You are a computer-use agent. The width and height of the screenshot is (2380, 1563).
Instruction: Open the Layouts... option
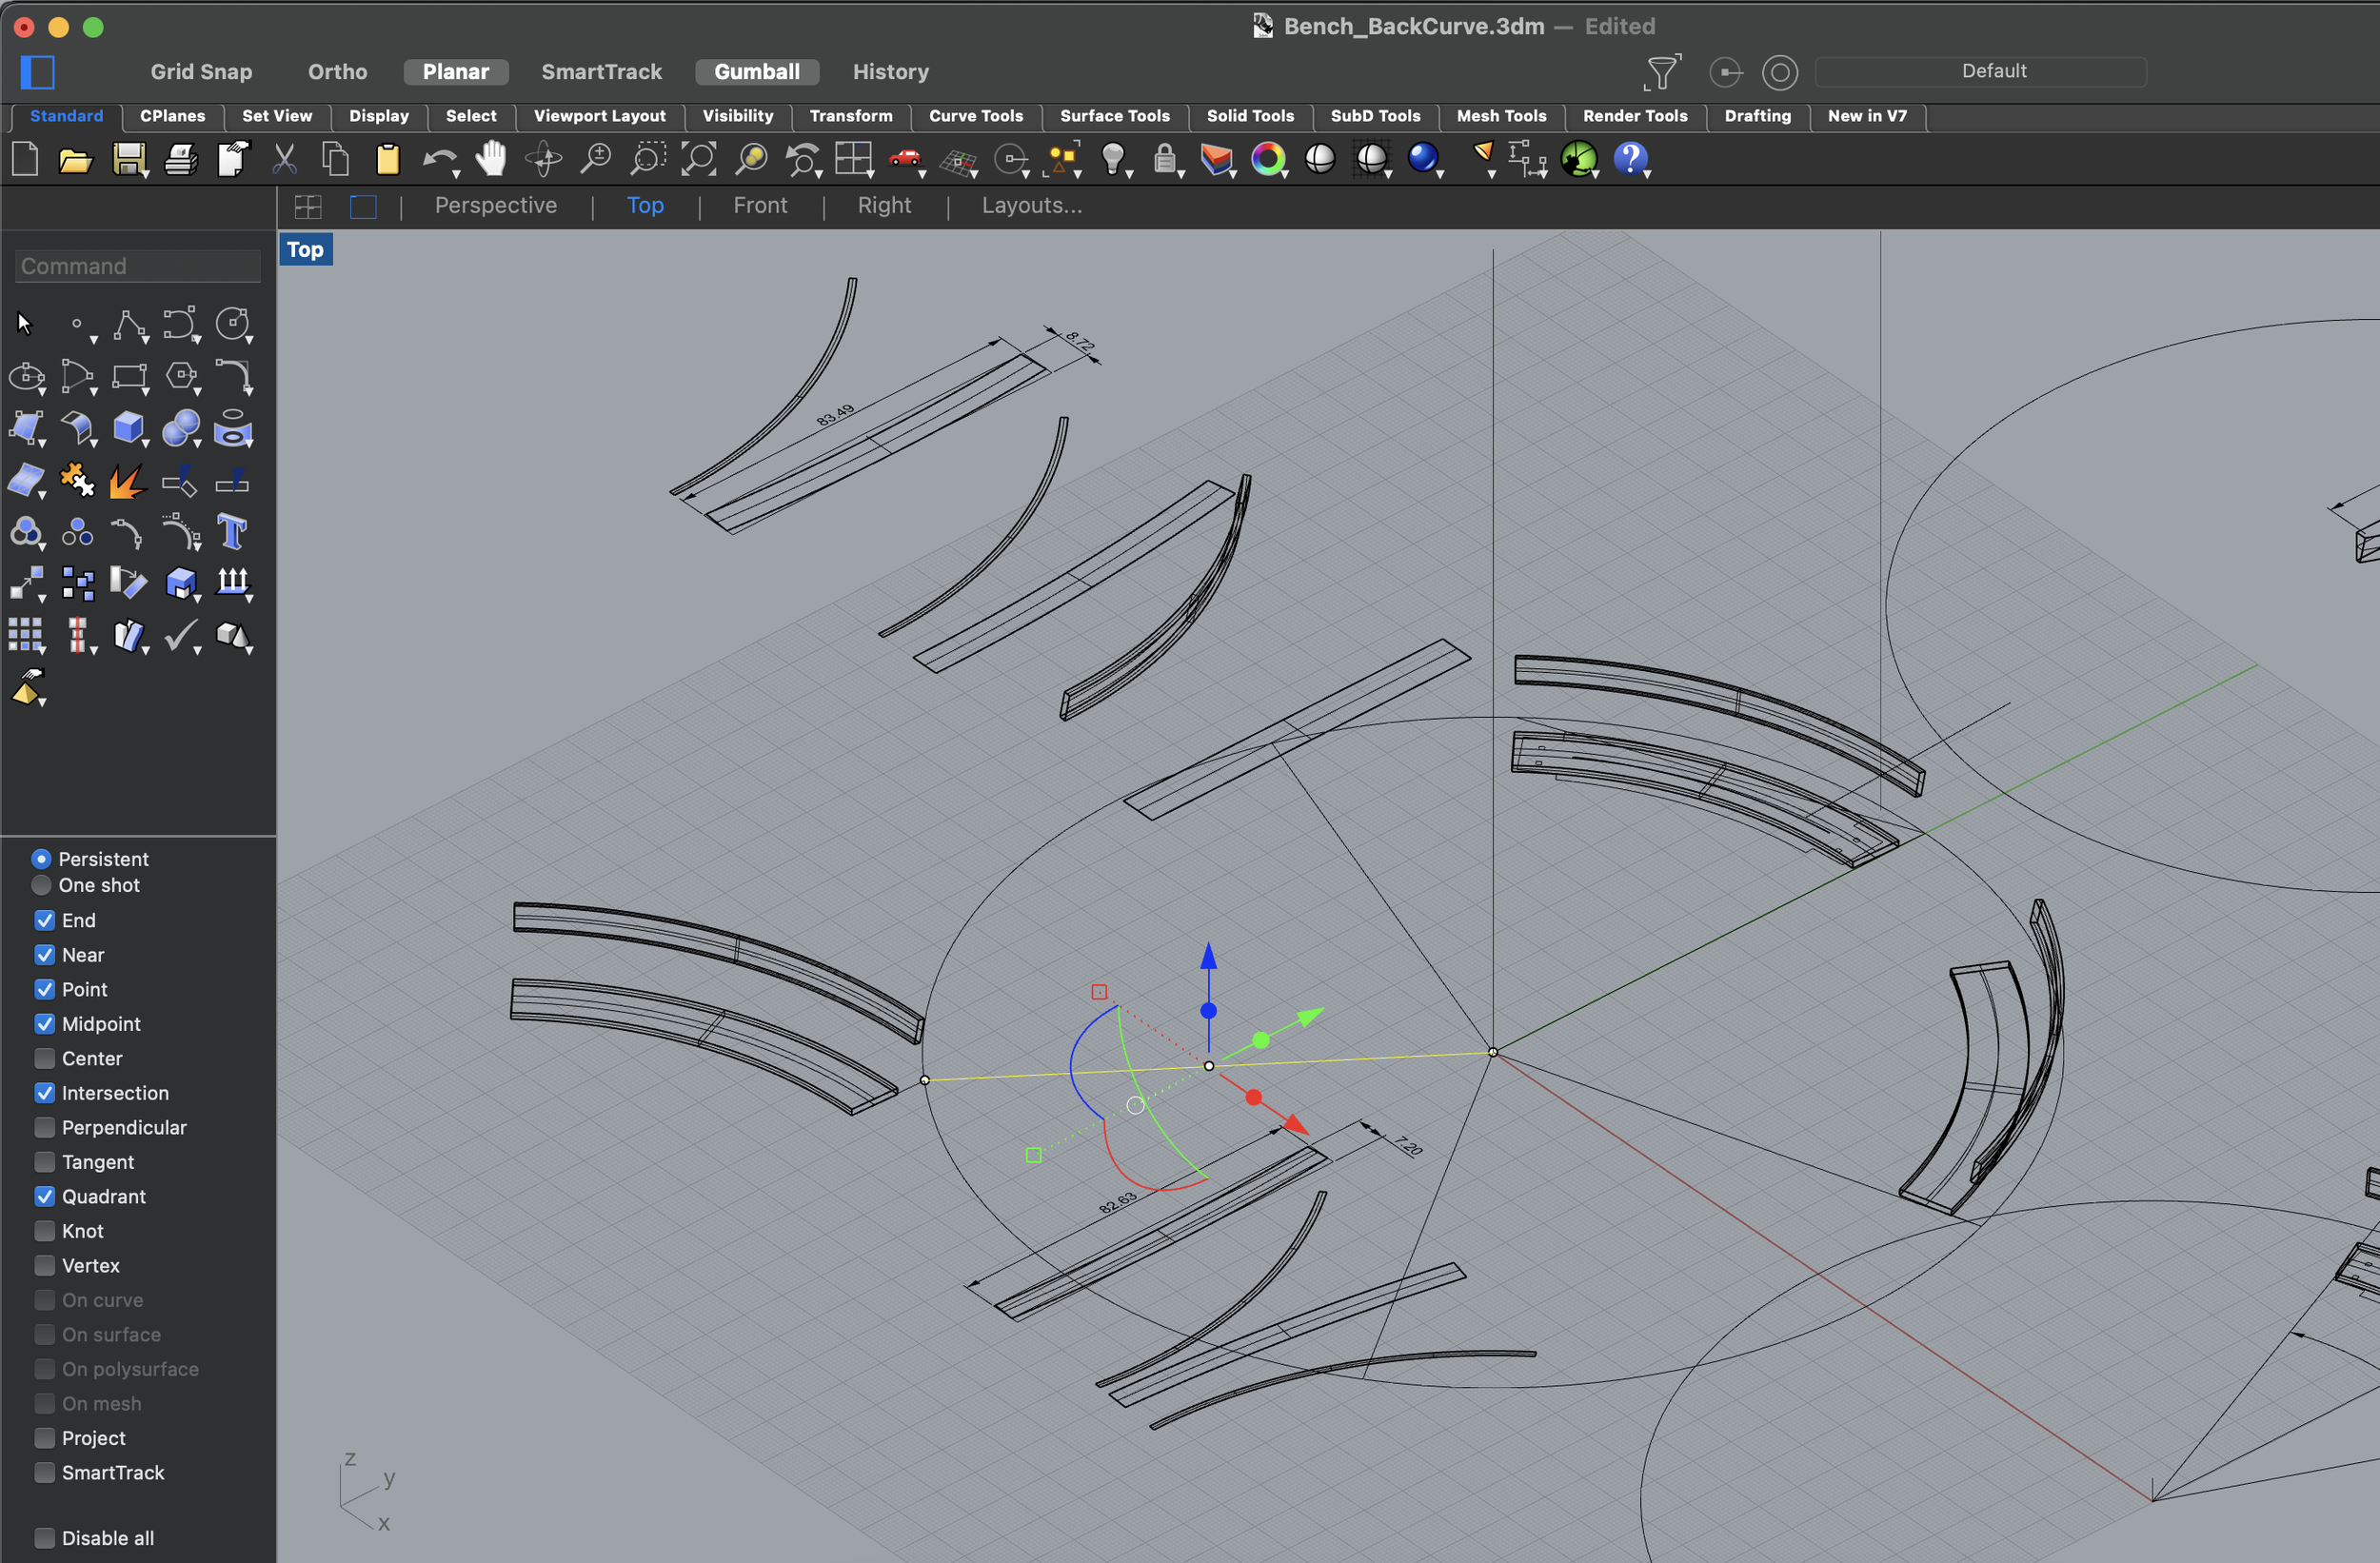[x=1032, y=206]
